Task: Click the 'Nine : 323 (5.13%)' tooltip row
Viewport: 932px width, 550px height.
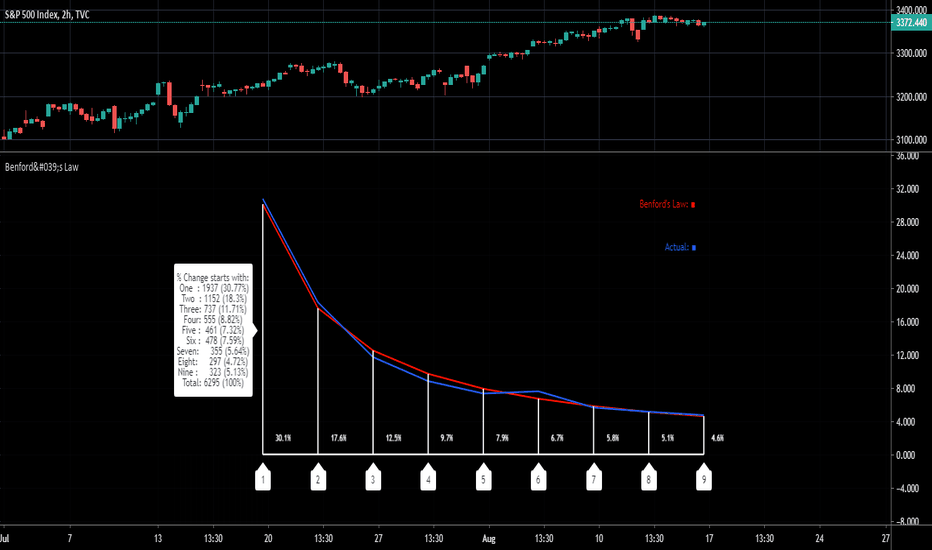Action: [x=213, y=372]
